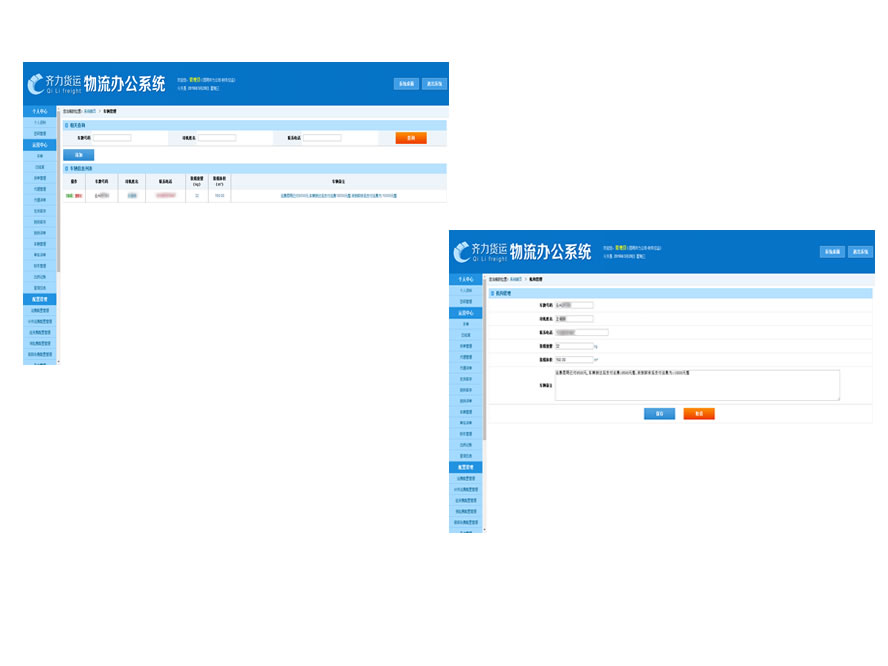
Task: Click the orange search button in the query bar
Action: coord(410,138)
